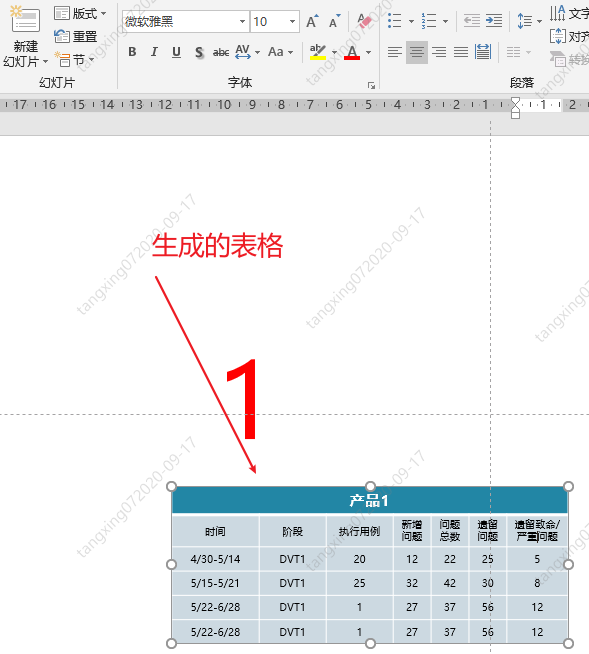Click the 新增问题 column header cell
The width and height of the screenshot is (589, 654).
pos(412,531)
